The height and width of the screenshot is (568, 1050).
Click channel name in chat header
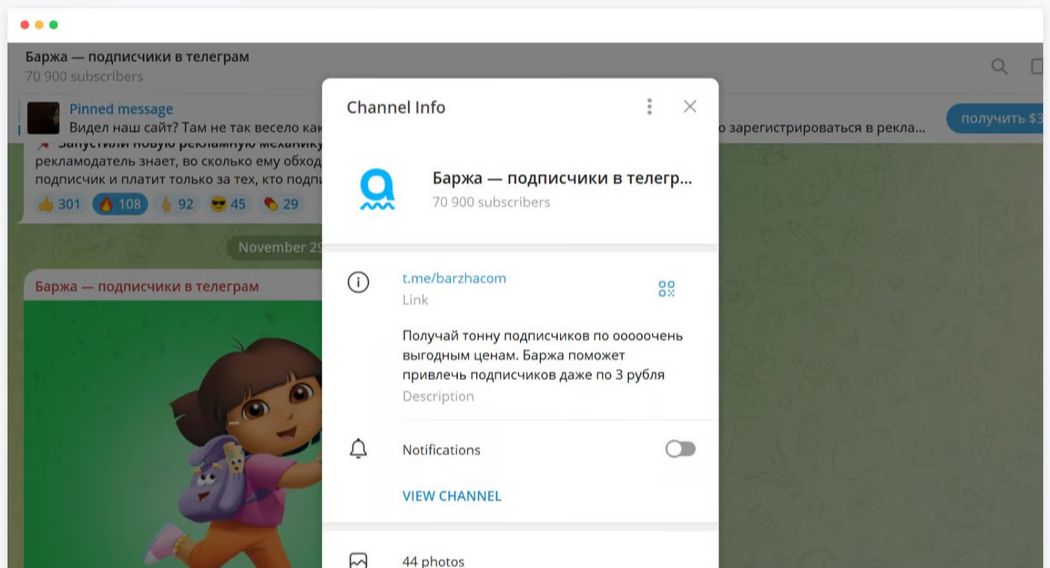[x=137, y=57]
